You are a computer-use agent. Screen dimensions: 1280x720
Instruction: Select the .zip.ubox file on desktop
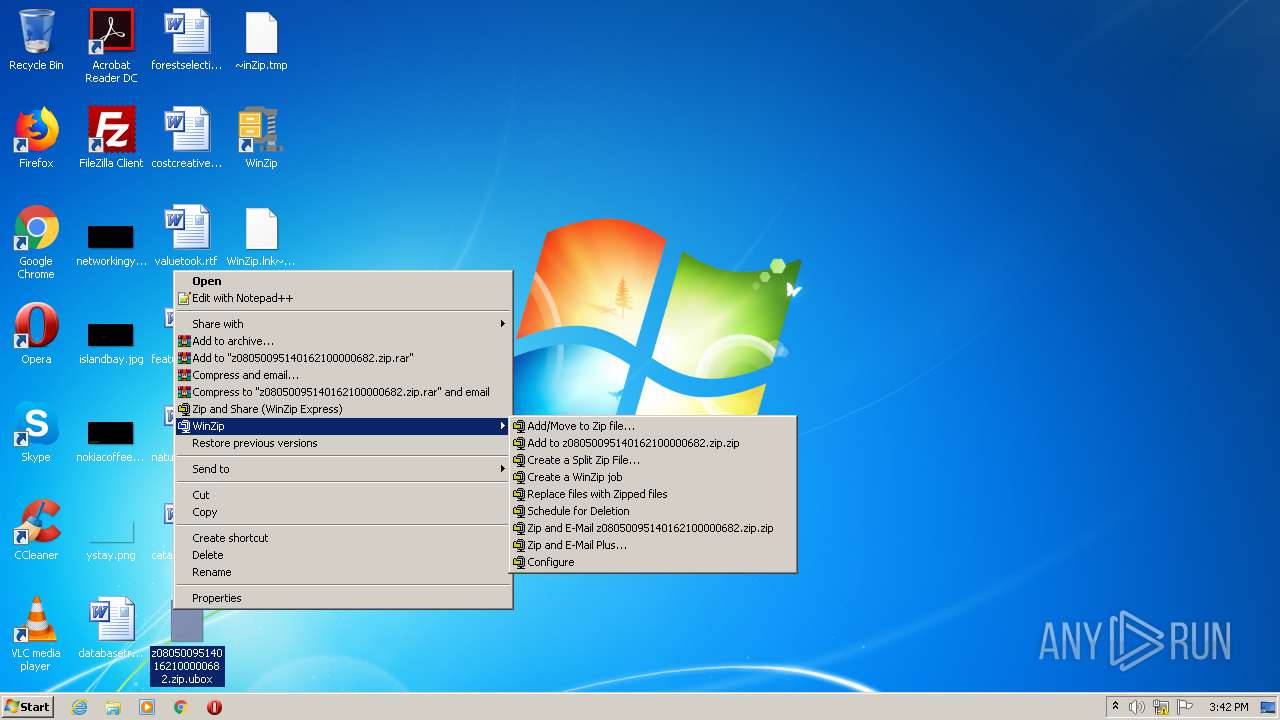pyautogui.click(x=187, y=648)
